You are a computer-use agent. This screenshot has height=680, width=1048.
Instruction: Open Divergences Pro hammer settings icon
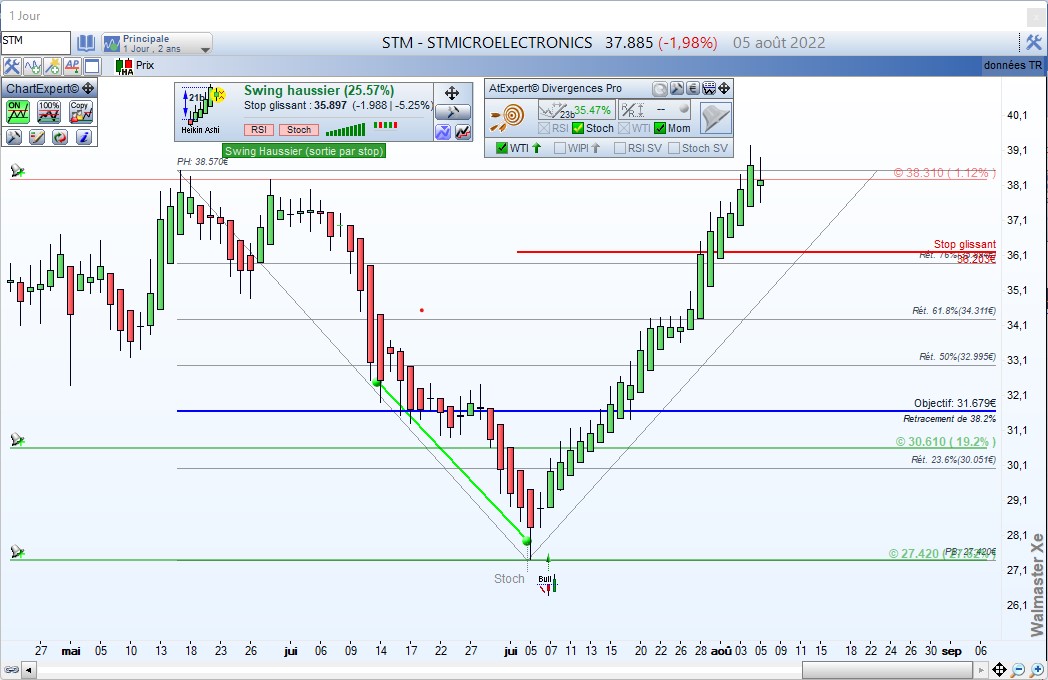click(676, 88)
